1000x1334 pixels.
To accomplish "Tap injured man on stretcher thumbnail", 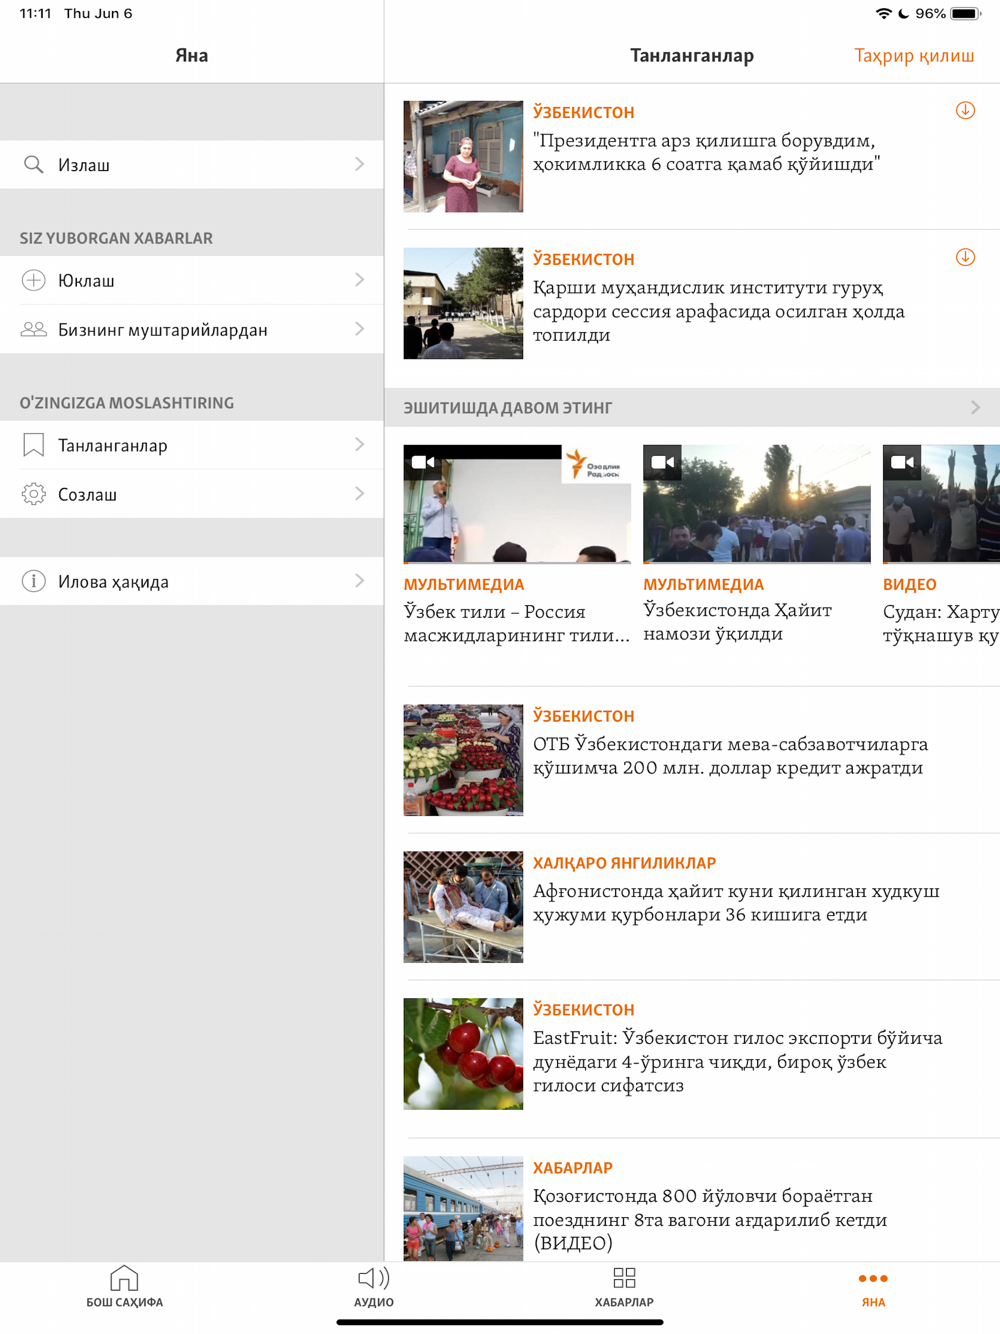I will pyautogui.click(x=463, y=907).
